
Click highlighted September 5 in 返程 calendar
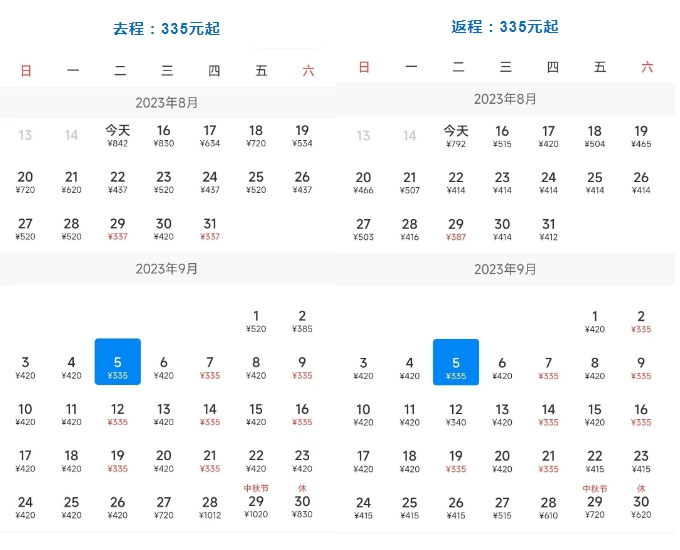tap(456, 361)
